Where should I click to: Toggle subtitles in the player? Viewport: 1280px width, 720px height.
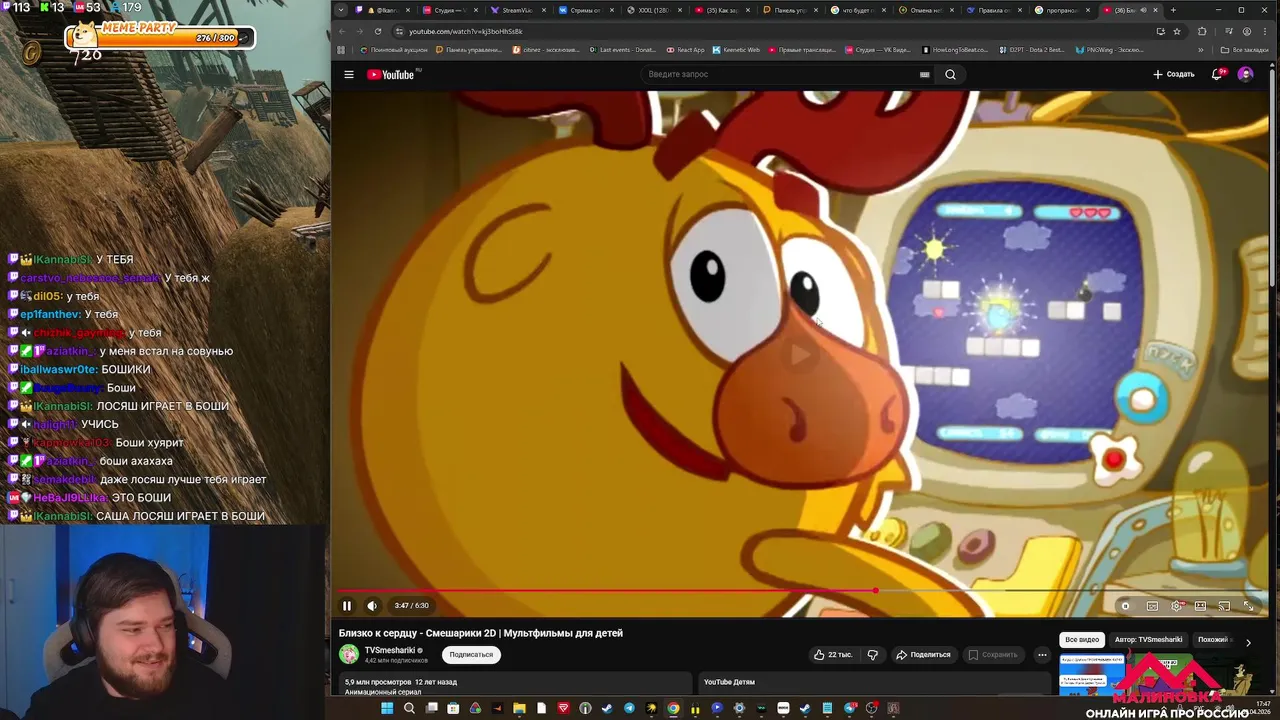(1152, 606)
